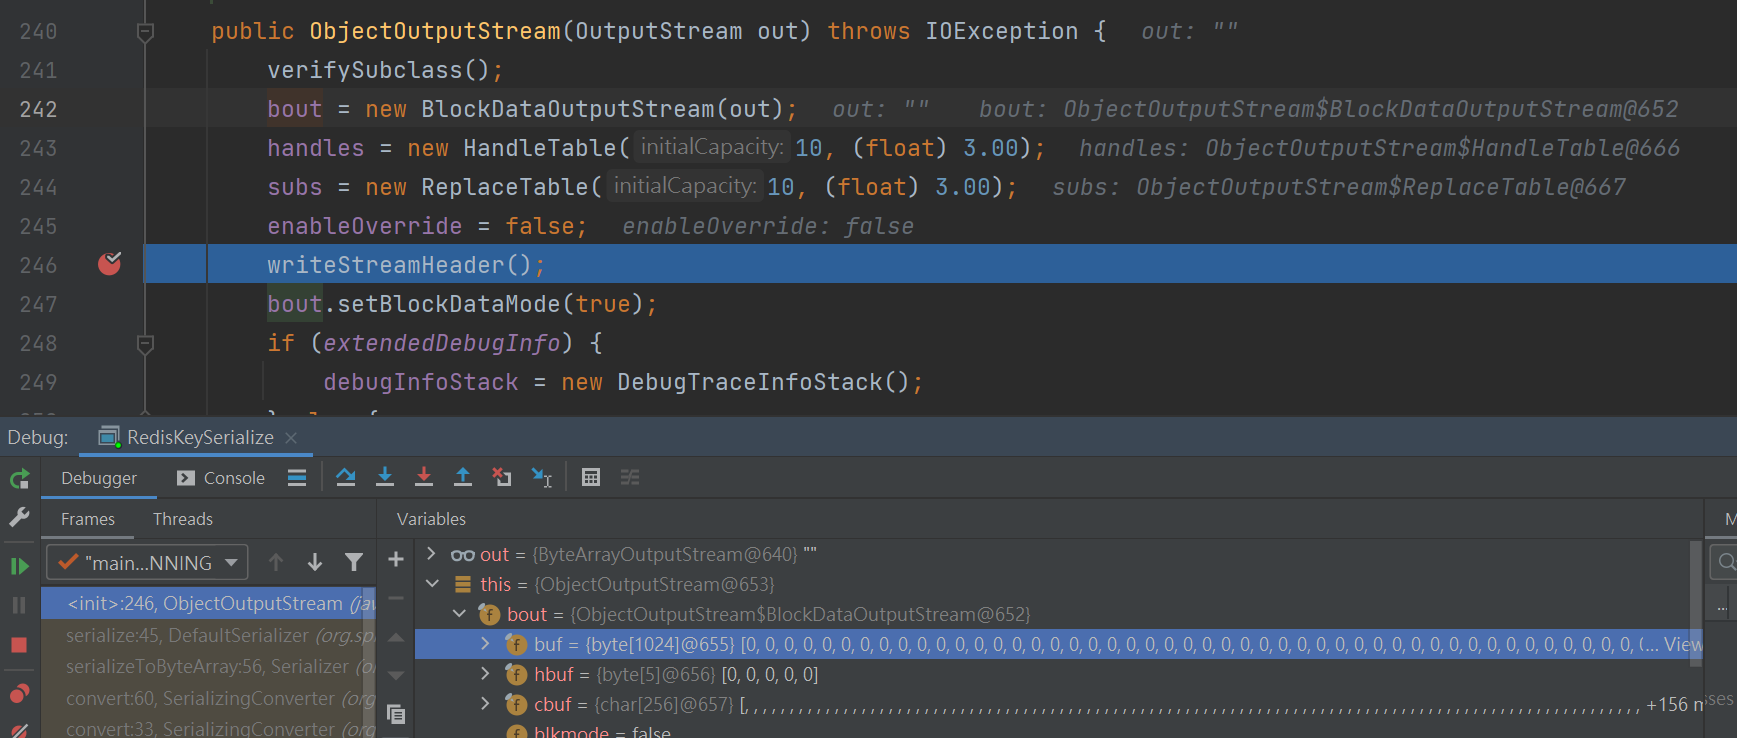Click the blue Step Into icon
The height and width of the screenshot is (738, 1737).
[x=385, y=477]
